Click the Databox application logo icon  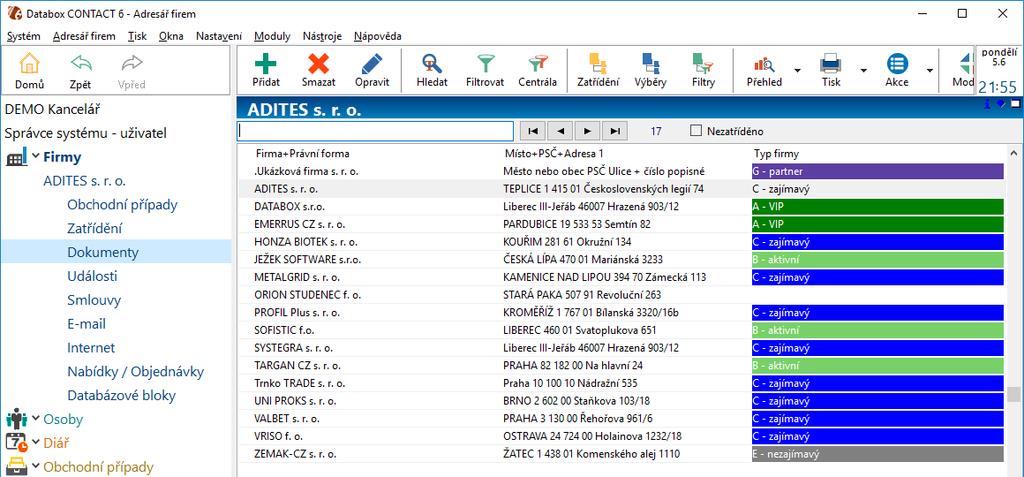pos(14,13)
